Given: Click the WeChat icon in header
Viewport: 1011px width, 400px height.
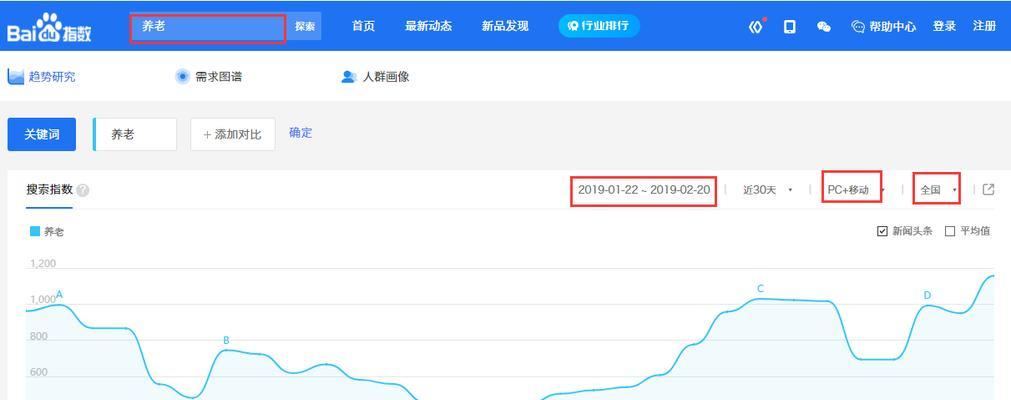Looking at the screenshot, I should pos(823,26).
